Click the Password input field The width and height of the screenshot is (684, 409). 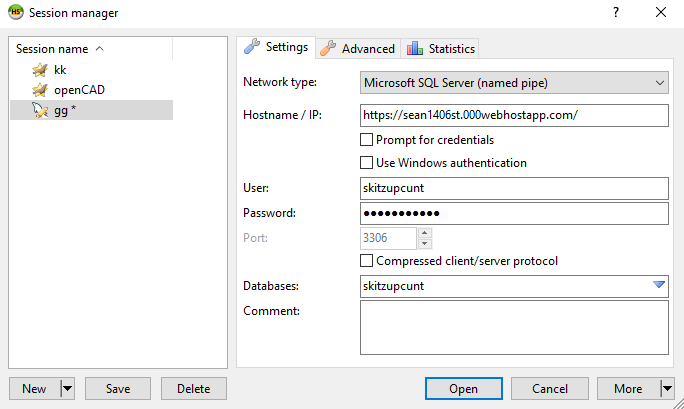point(514,213)
